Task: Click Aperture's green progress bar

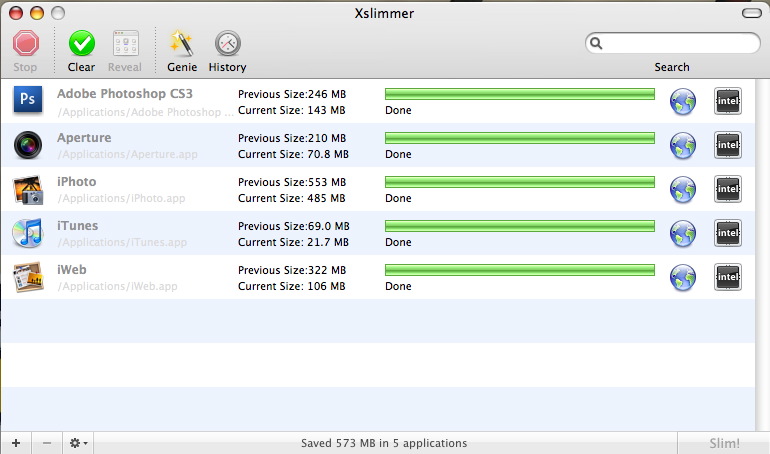Action: (520, 138)
